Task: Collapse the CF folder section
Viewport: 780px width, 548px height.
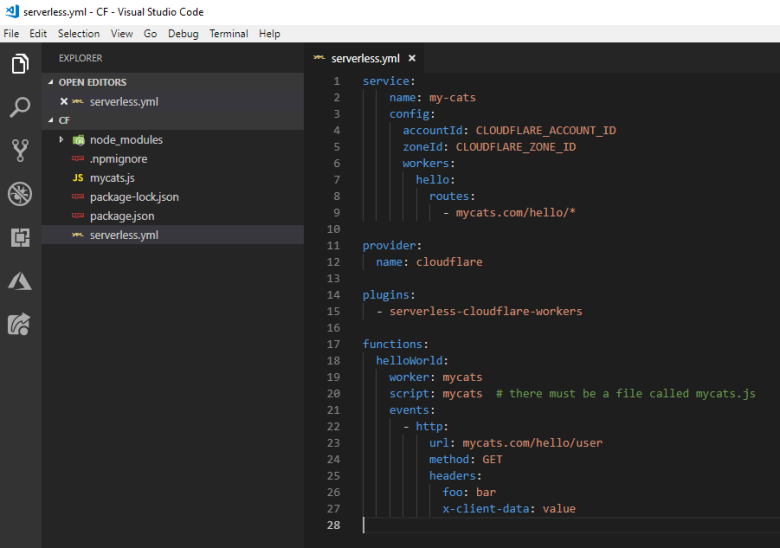Action: [x=51, y=120]
